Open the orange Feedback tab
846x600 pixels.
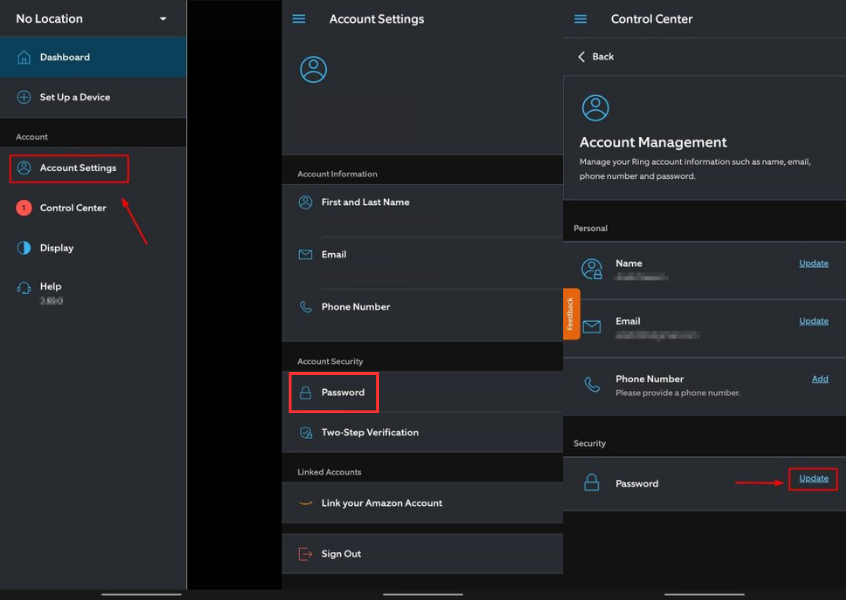pos(571,314)
